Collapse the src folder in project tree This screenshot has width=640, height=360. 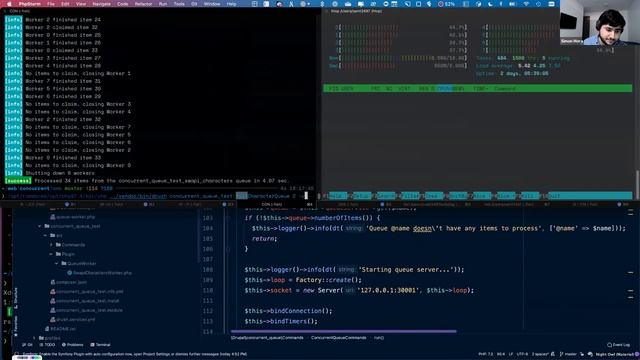45,236
